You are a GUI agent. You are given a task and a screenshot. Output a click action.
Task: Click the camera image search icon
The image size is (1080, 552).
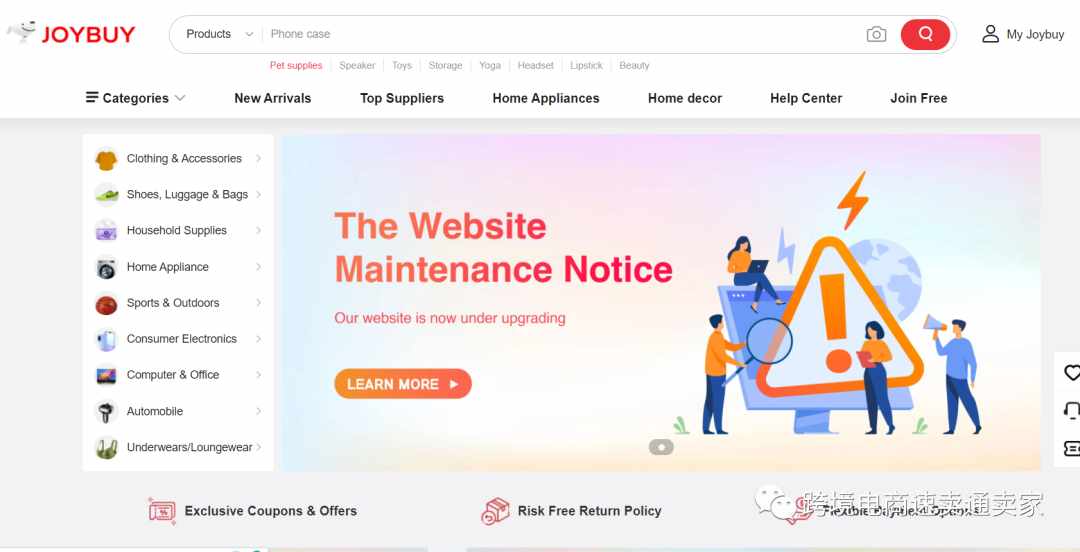pos(876,34)
